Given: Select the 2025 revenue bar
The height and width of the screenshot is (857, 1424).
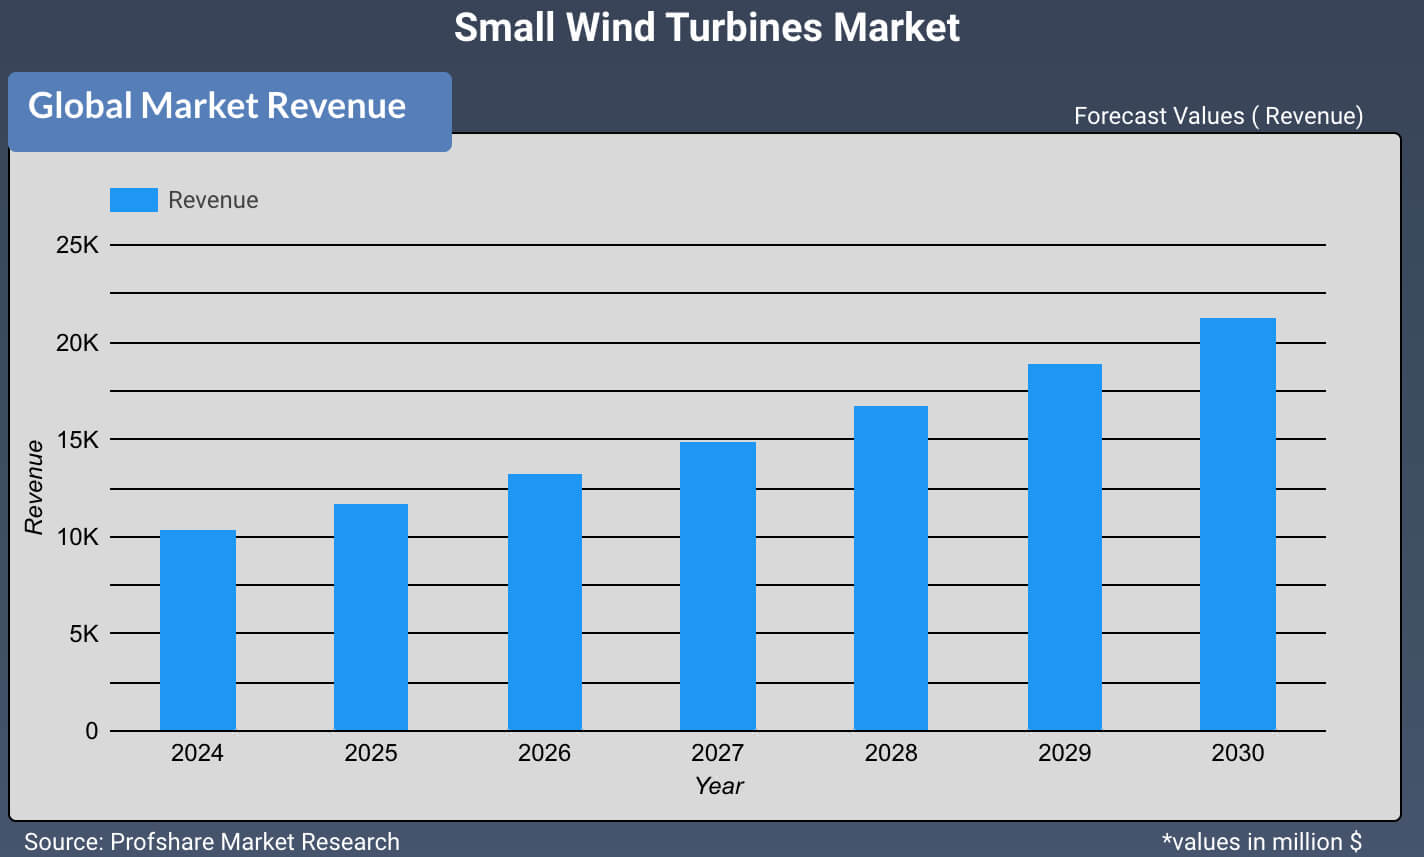Looking at the screenshot, I should (371, 617).
